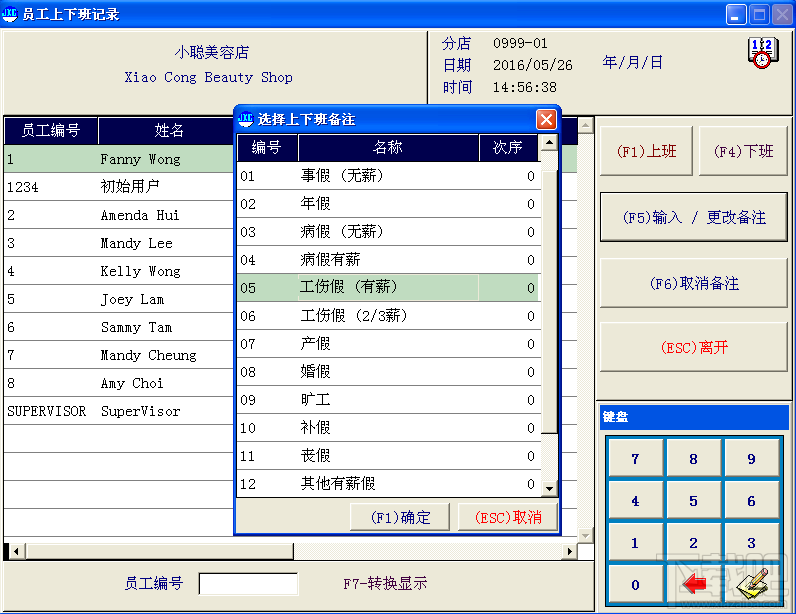Screen dimensions: 796x614
Task: Click (F5)输入 / 更改备注 button
Action: click(x=694, y=217)
